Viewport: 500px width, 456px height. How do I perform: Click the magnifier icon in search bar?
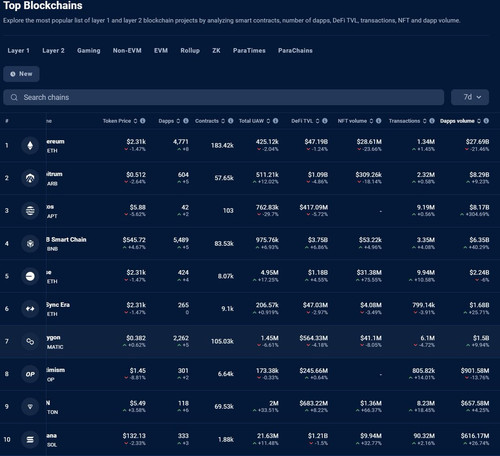(x=14, y=97)
